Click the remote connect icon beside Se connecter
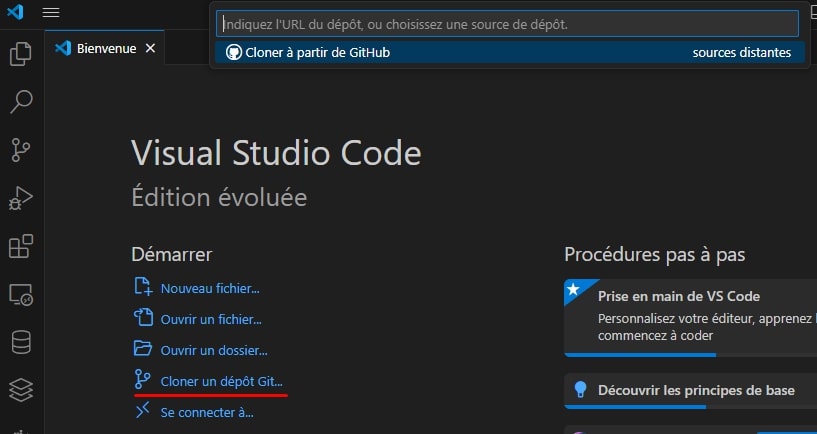817x434 pixels. tap(142, 410)
